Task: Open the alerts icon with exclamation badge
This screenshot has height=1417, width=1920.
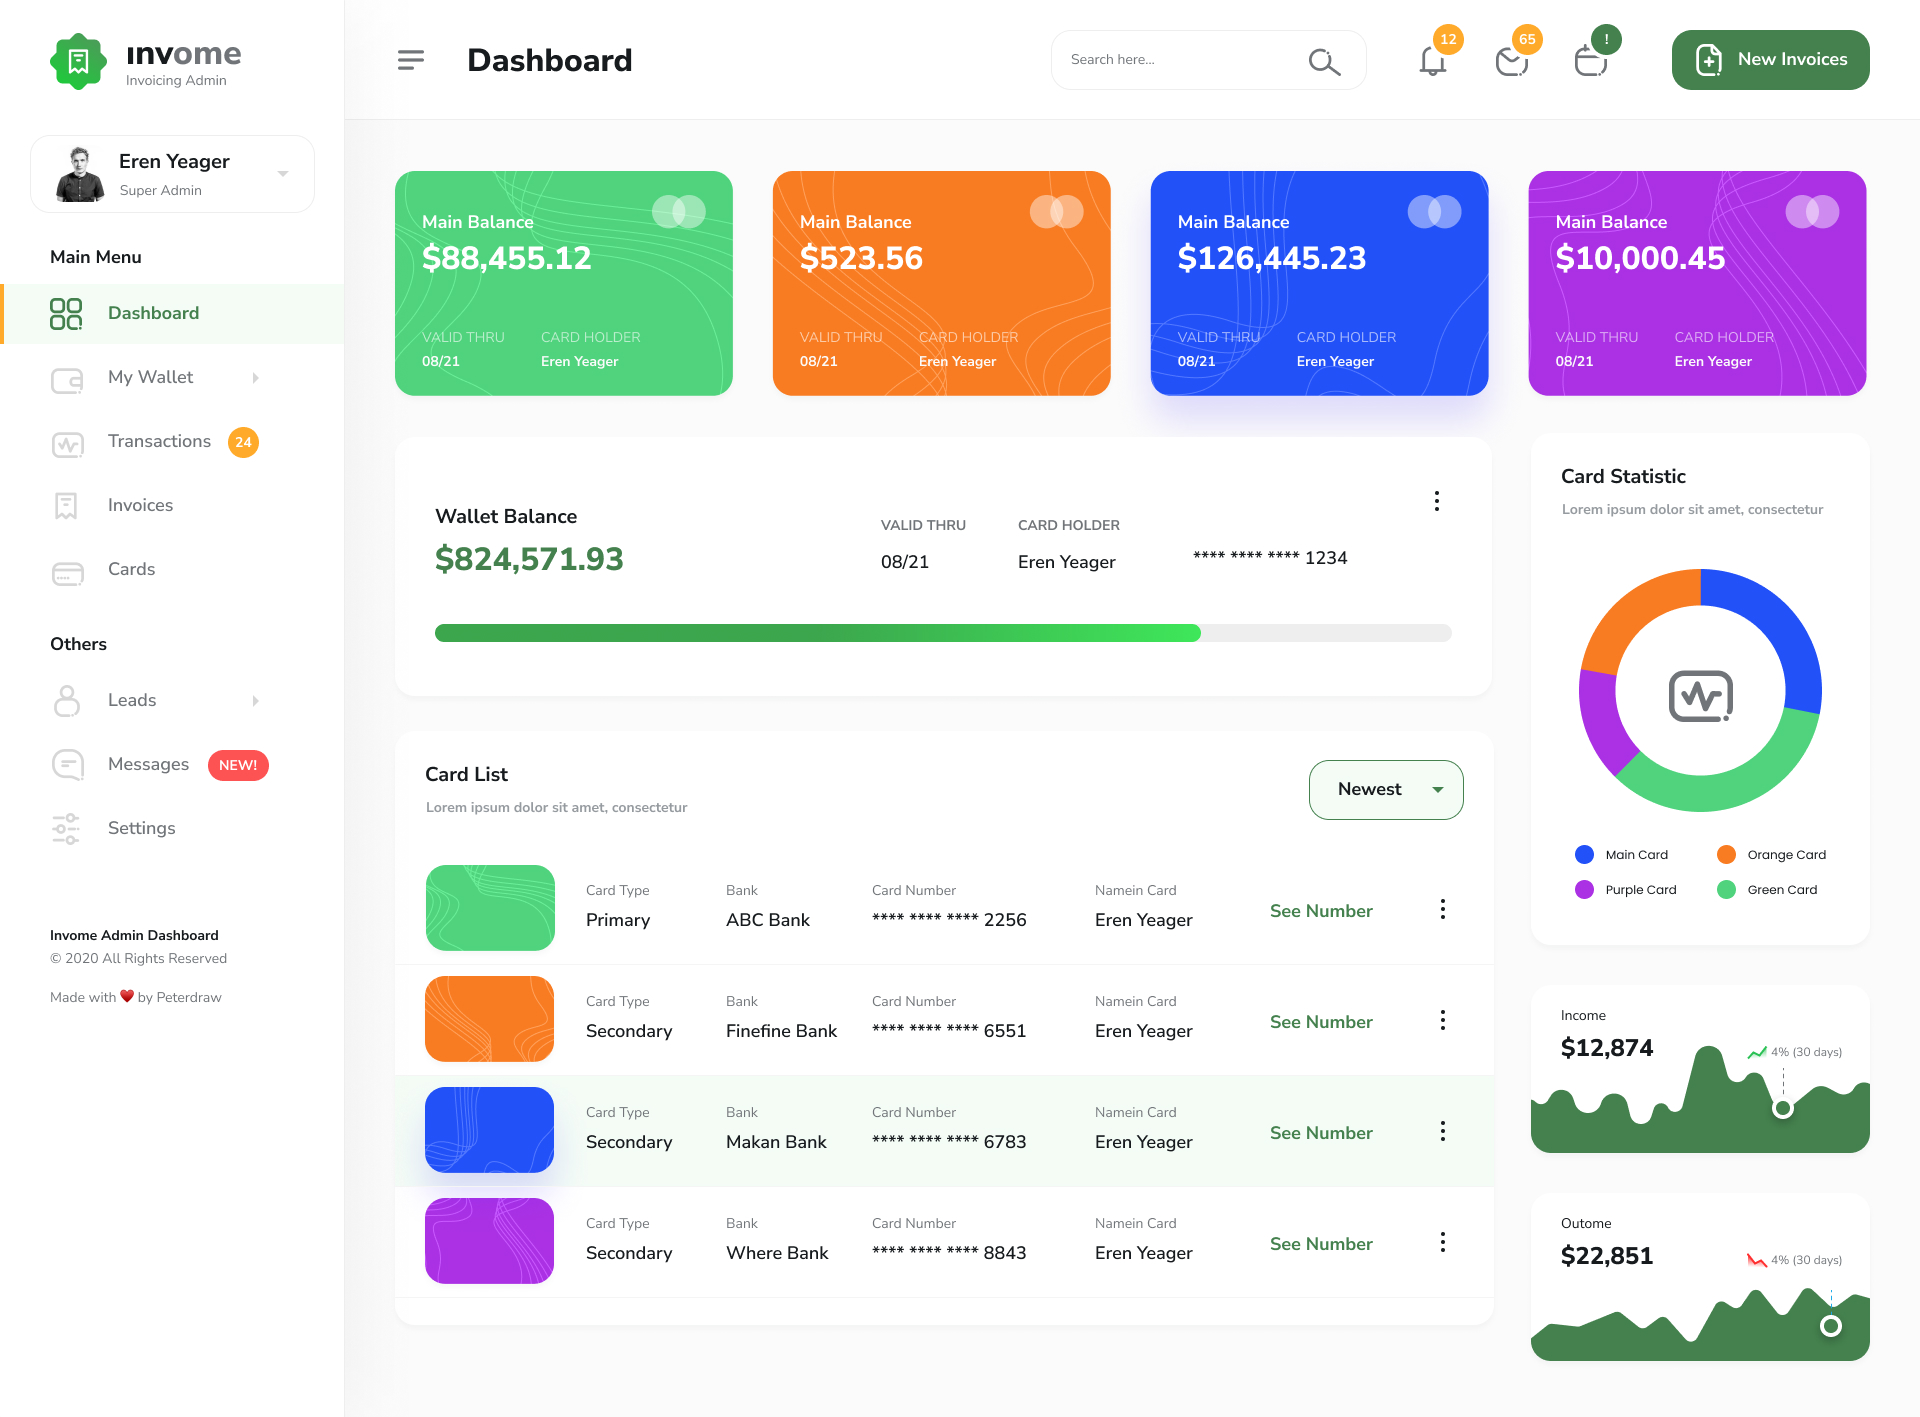Action: click(1590, 61)
